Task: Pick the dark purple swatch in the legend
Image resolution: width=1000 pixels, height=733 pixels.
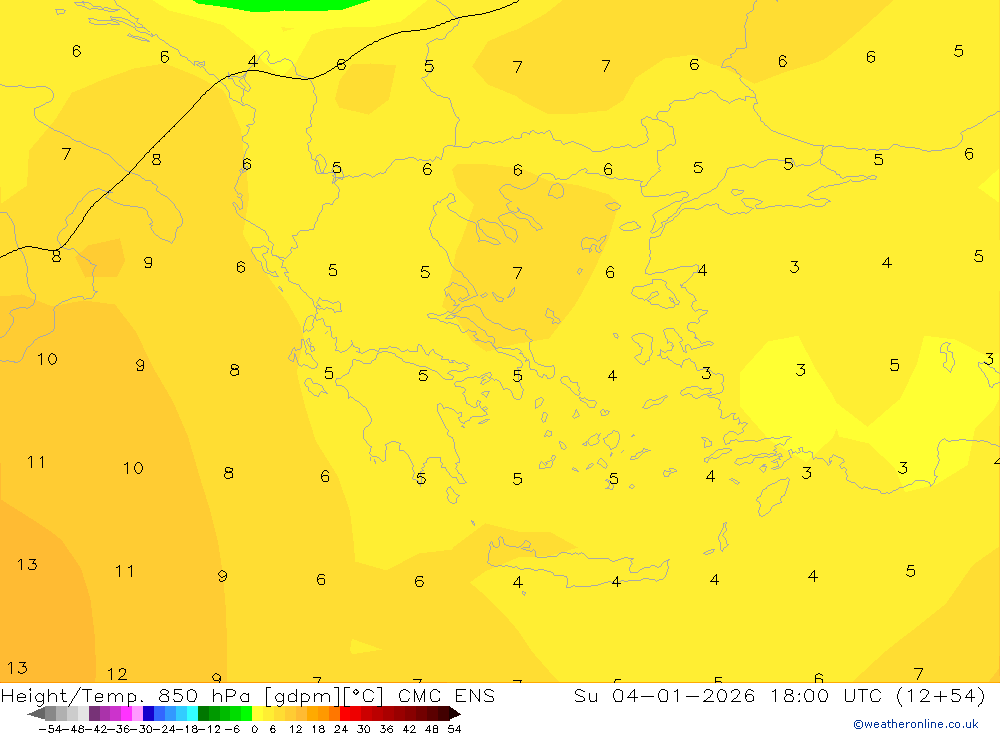Action: 94,714
